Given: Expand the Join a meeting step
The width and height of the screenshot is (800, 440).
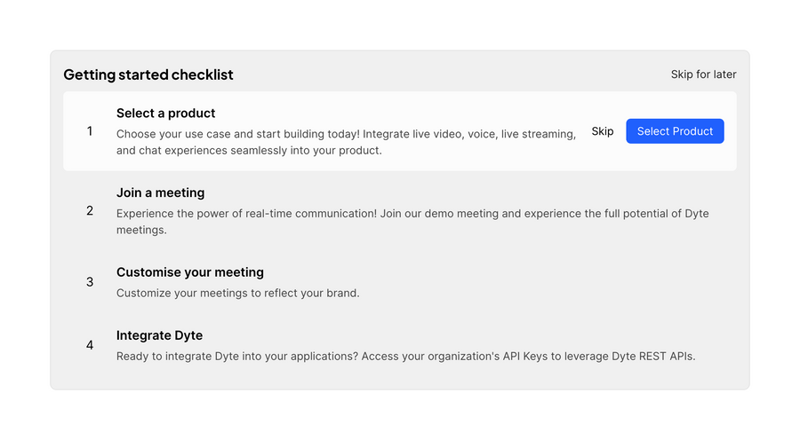Looking at the screenshot, I should click(160, 193).
